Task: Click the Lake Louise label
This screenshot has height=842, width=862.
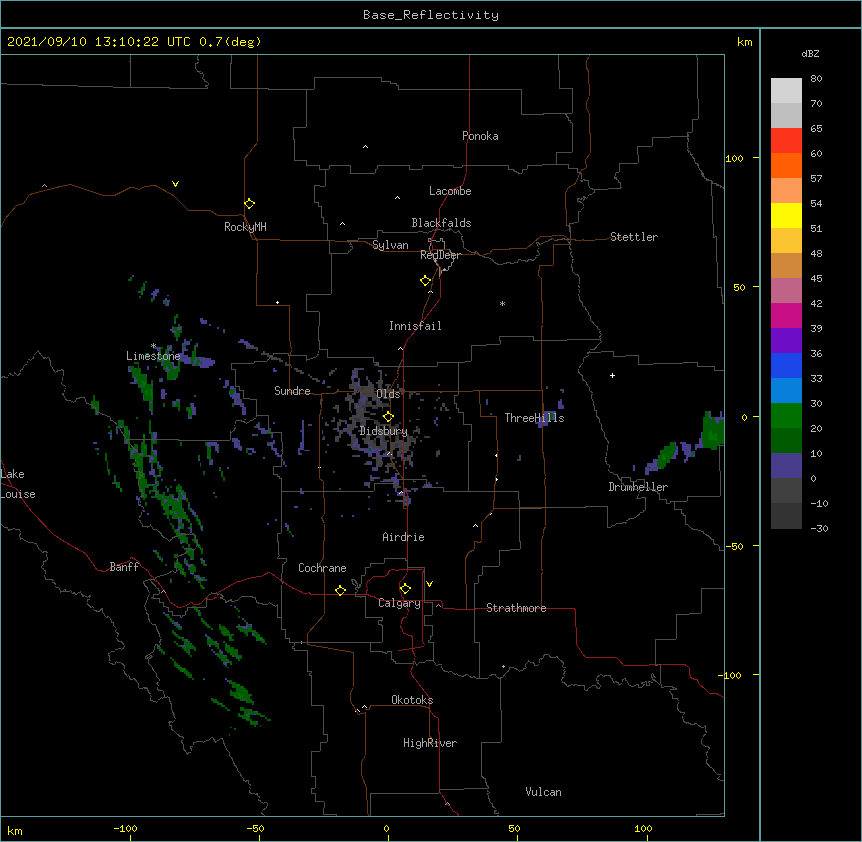Action: (x=16, y=484)
